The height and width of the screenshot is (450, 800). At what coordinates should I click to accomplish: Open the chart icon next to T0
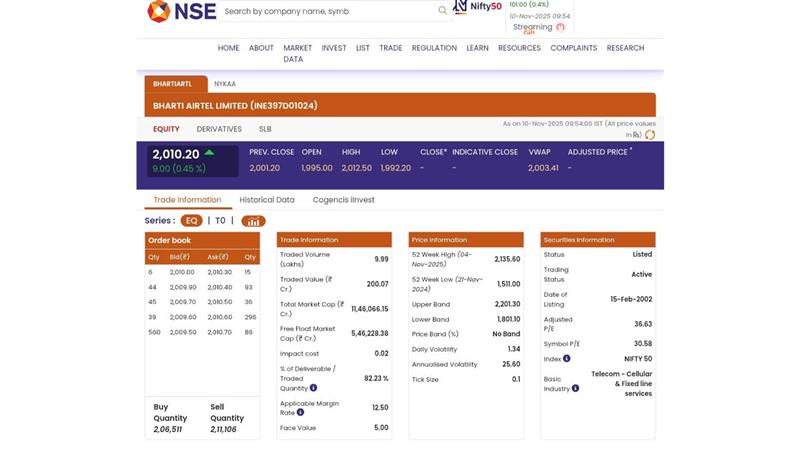pyautogui.click(x=253, y=221)
